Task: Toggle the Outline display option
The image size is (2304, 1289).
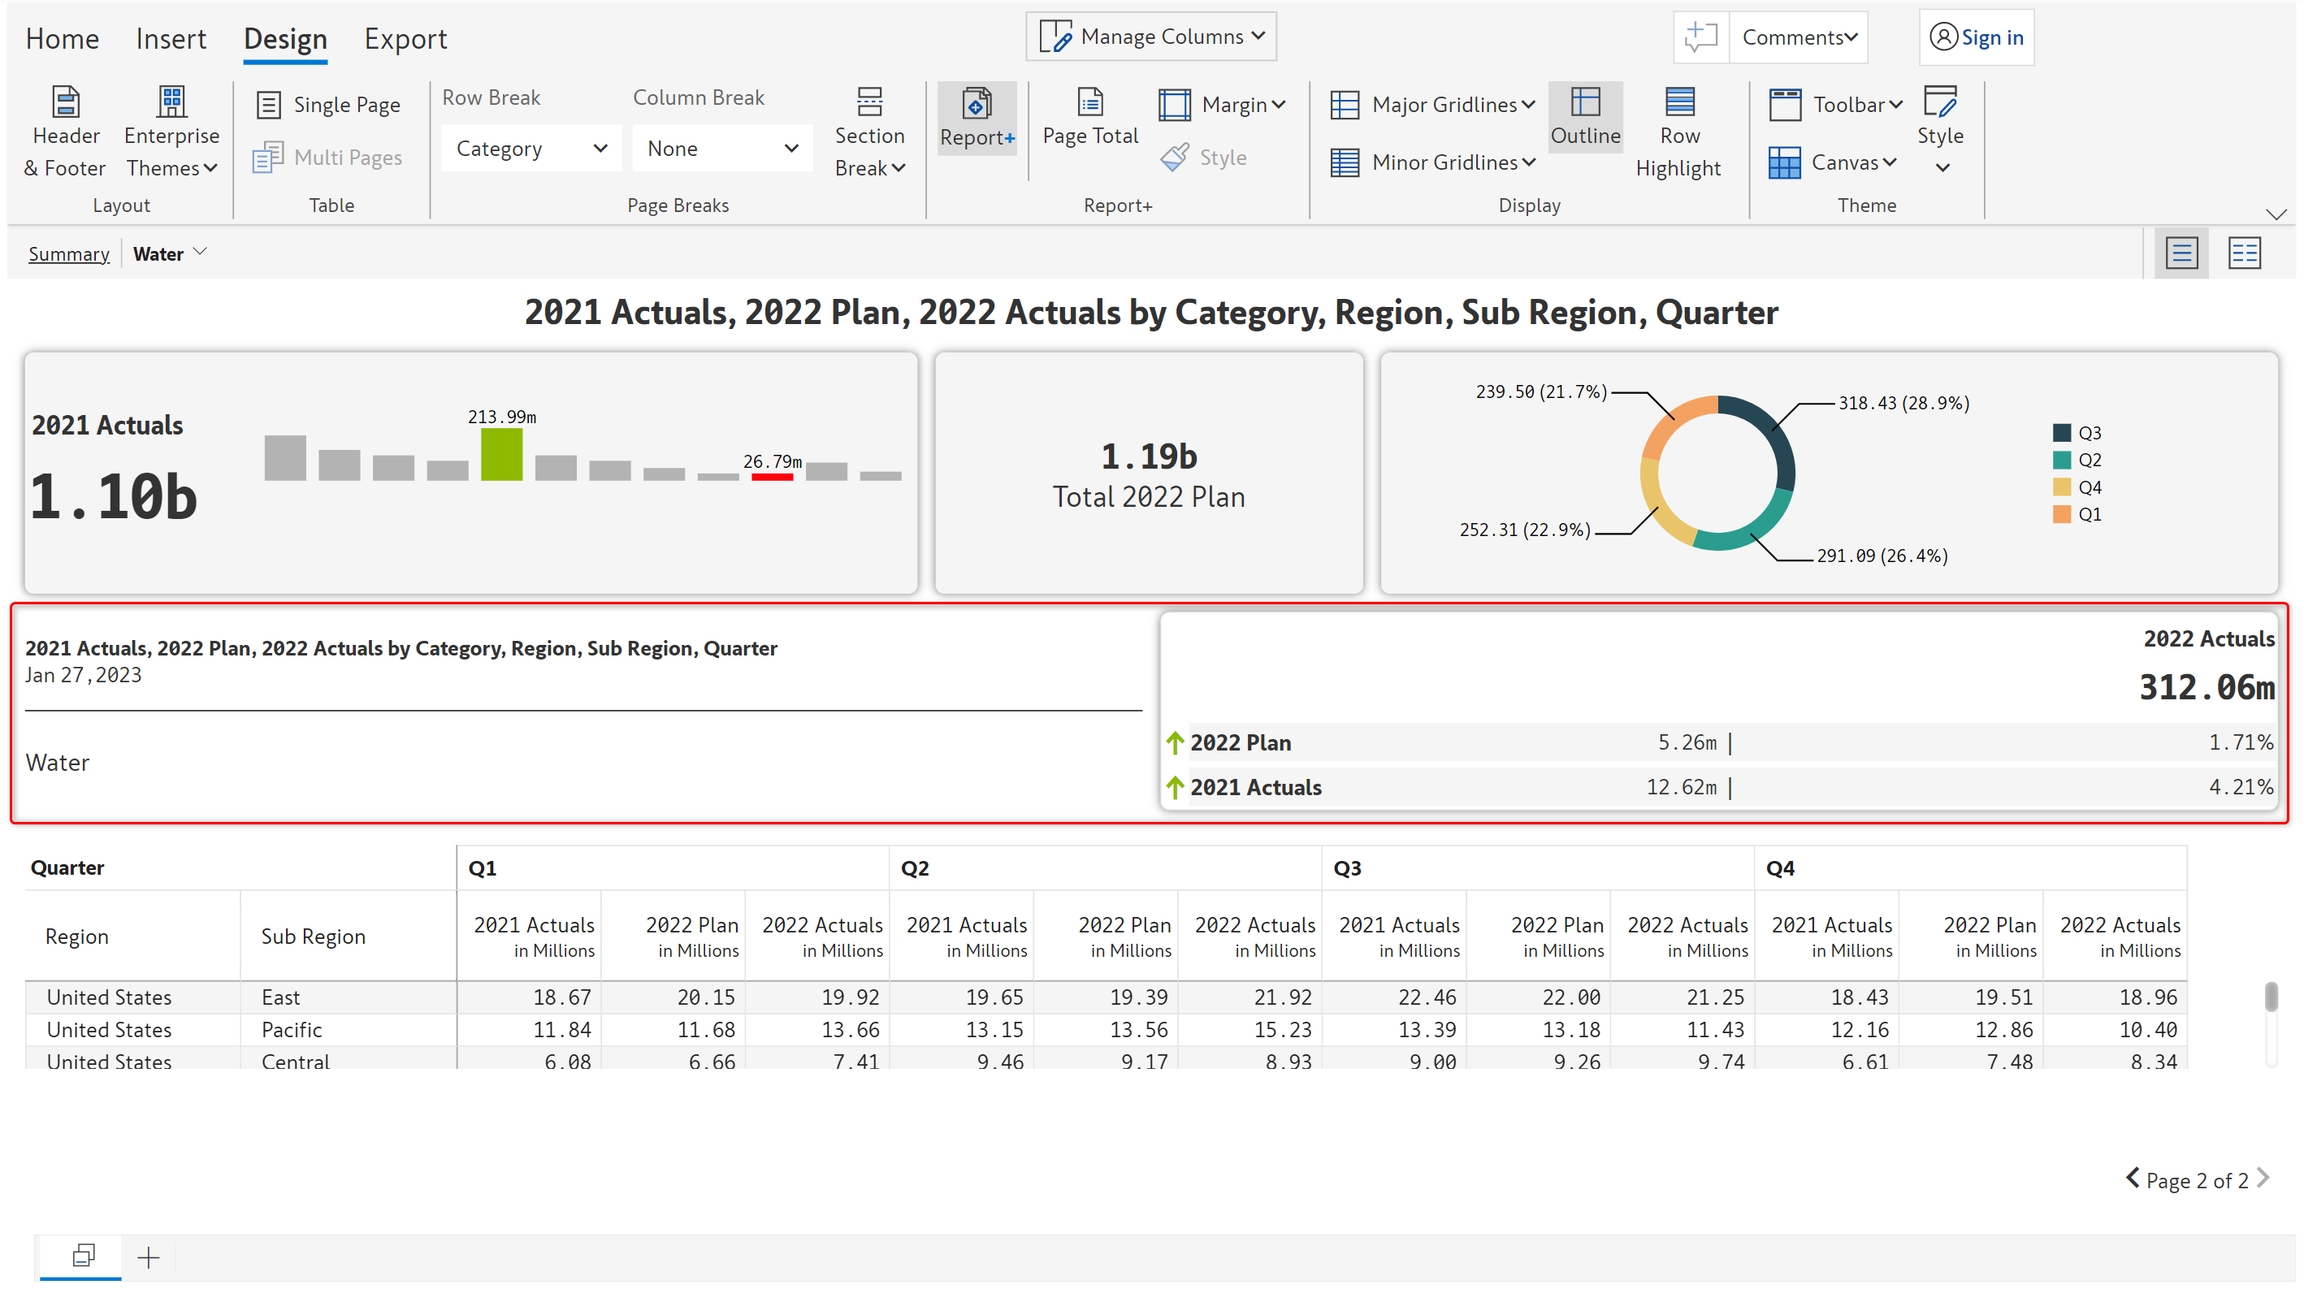Action: pos(1585,117)
